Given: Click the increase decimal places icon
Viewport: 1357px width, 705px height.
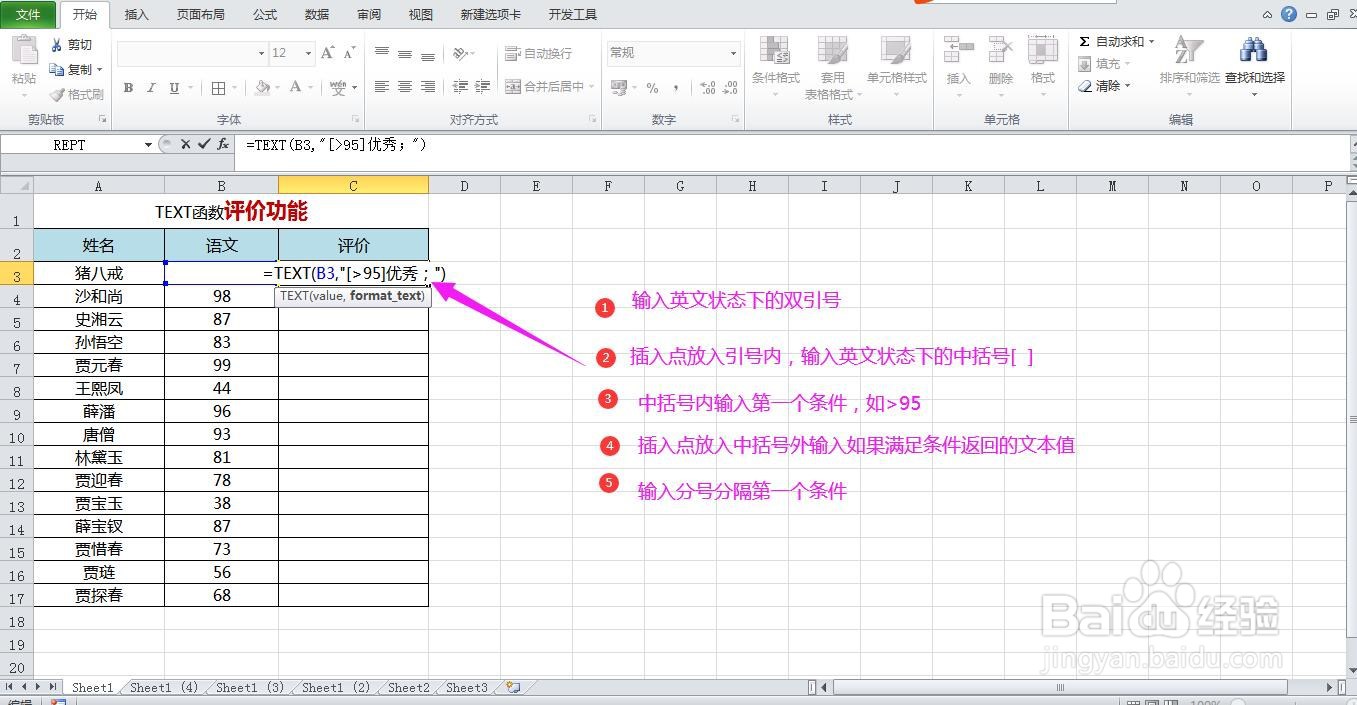Looking at the screenshot, I should tap(707, 88).
